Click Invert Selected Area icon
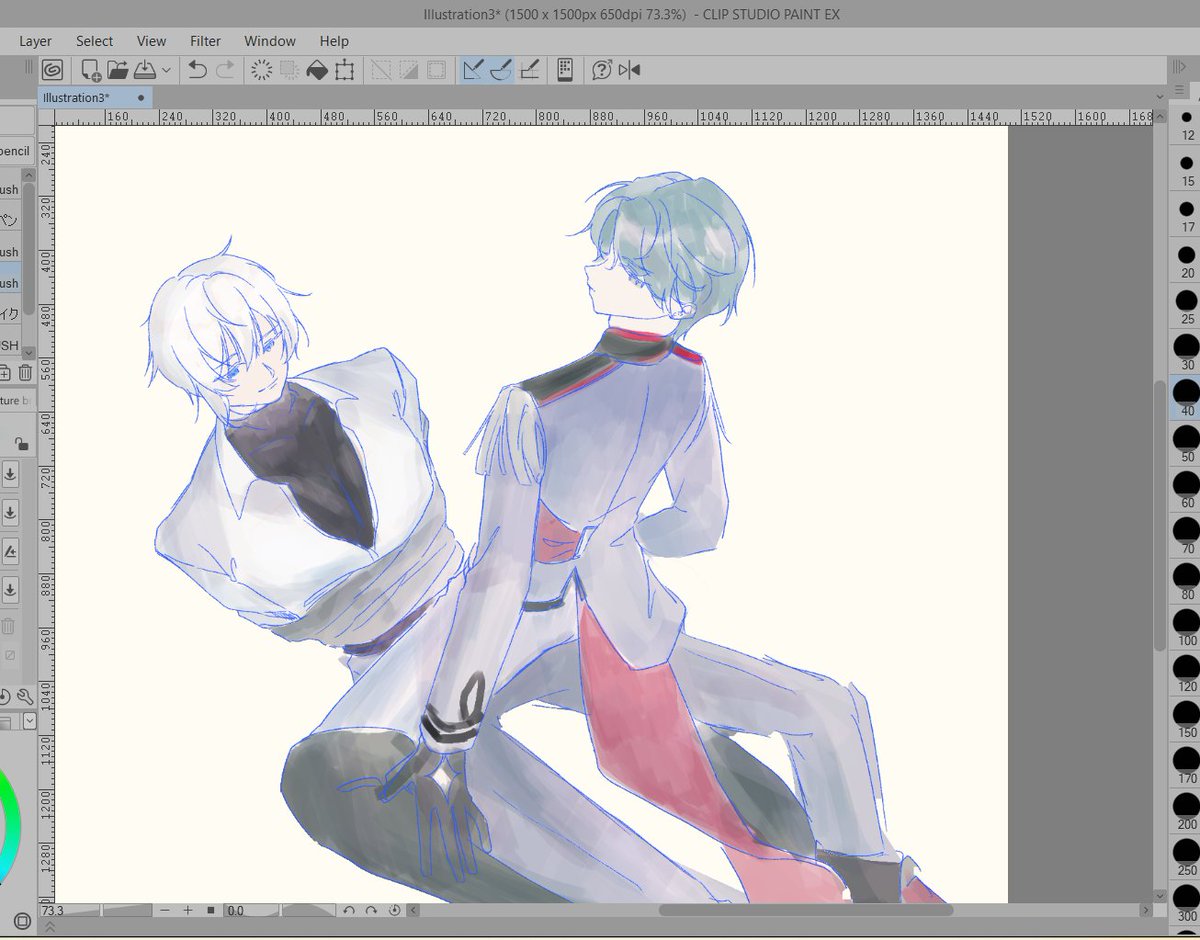 [x=409, y=70]
